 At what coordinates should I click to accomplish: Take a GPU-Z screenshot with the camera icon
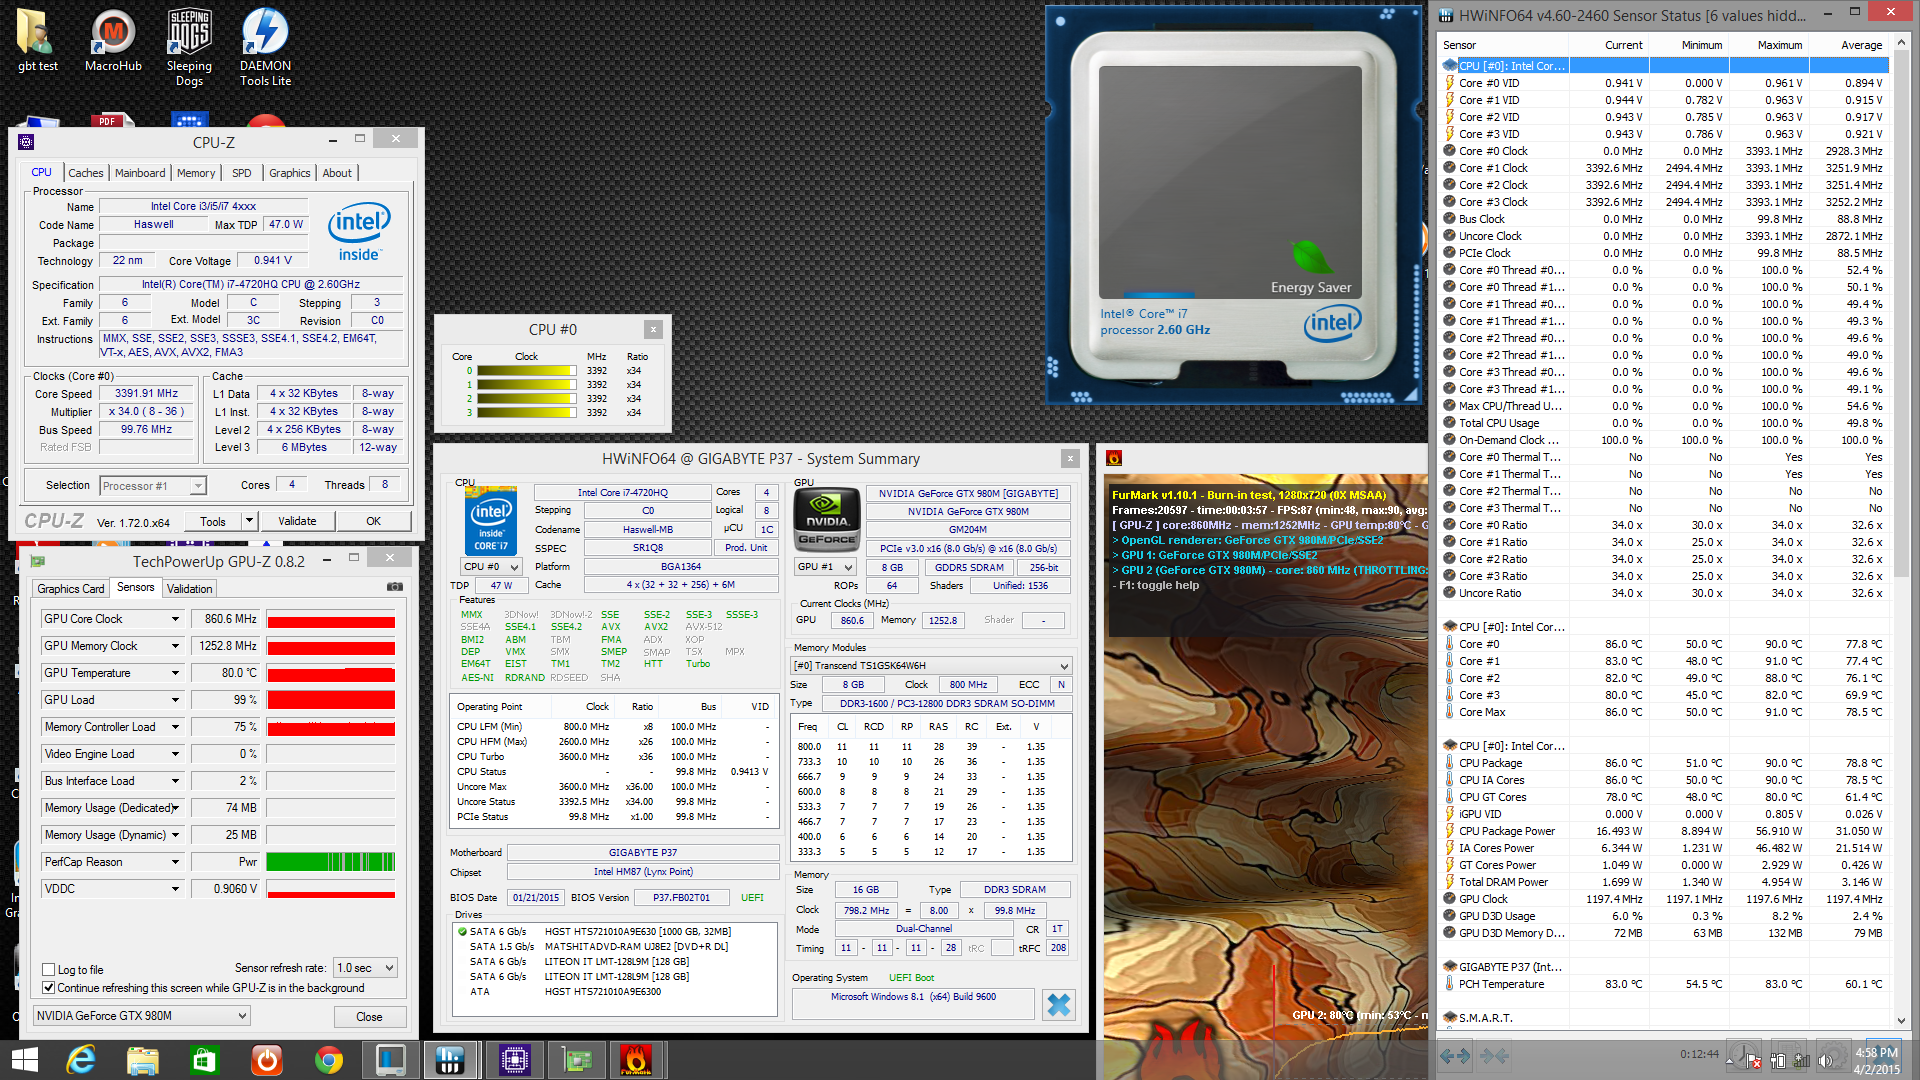pos(395,587)
